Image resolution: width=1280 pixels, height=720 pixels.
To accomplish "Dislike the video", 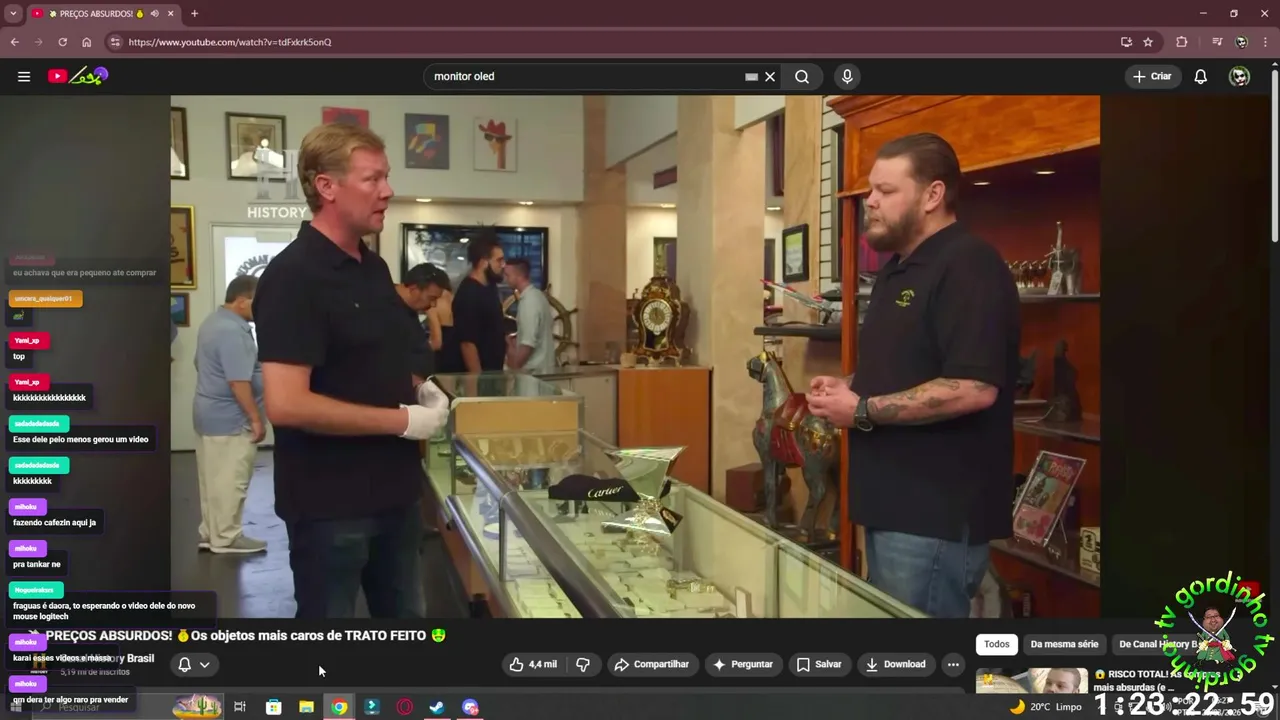I will 583,664.
